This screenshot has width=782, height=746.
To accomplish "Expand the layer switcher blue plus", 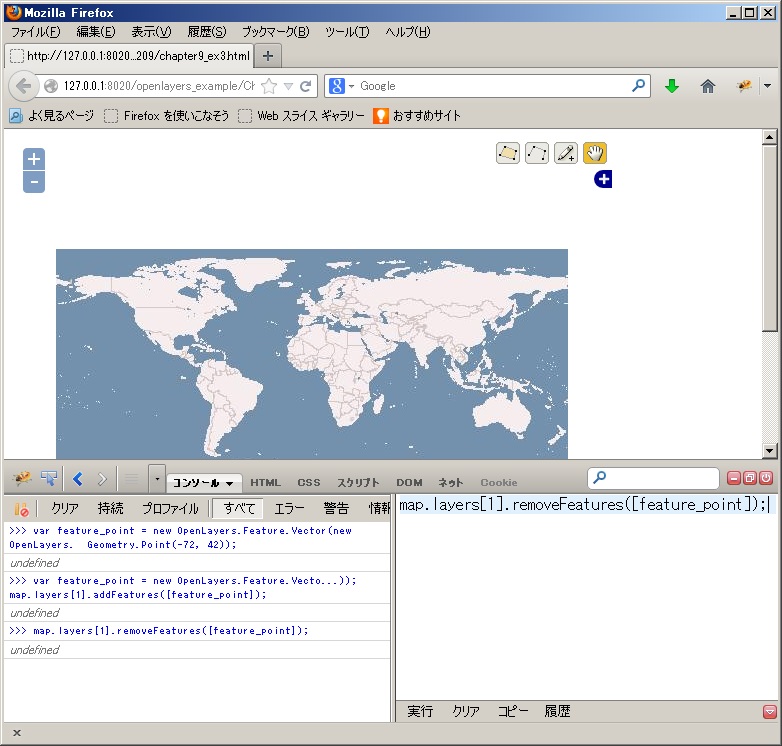I will tap(603, 179).
